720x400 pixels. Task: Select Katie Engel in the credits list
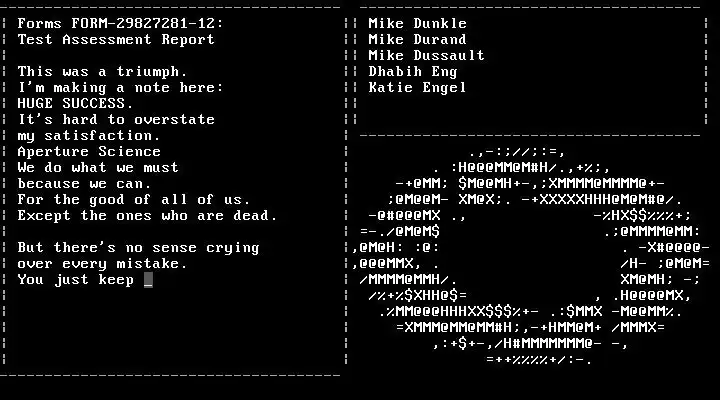417,88
